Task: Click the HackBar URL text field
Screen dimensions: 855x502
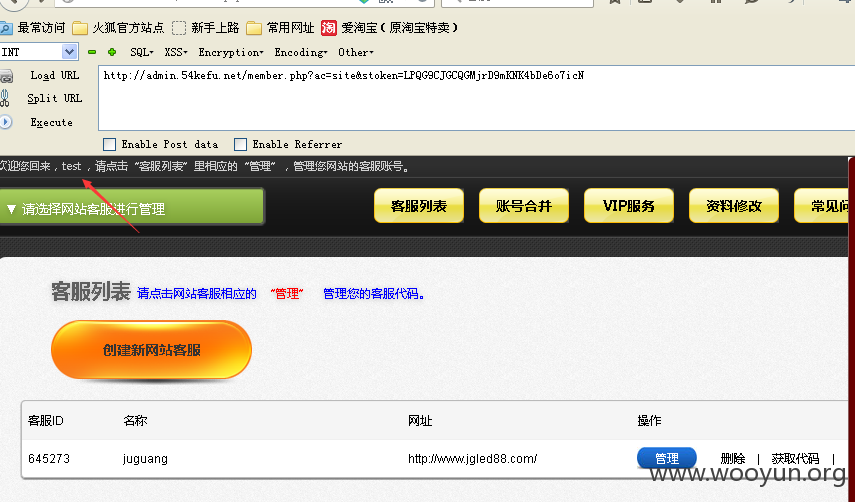Action: [x=477, y=98]
